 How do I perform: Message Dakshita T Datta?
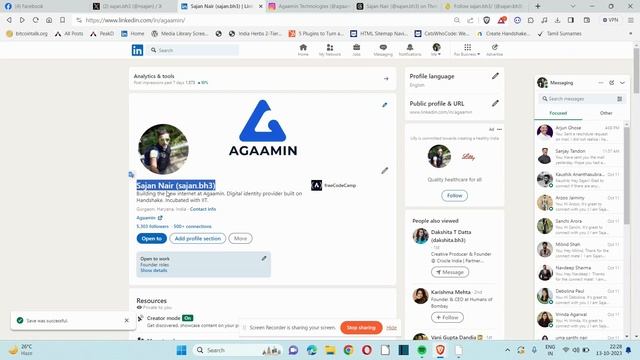(450, 272)
